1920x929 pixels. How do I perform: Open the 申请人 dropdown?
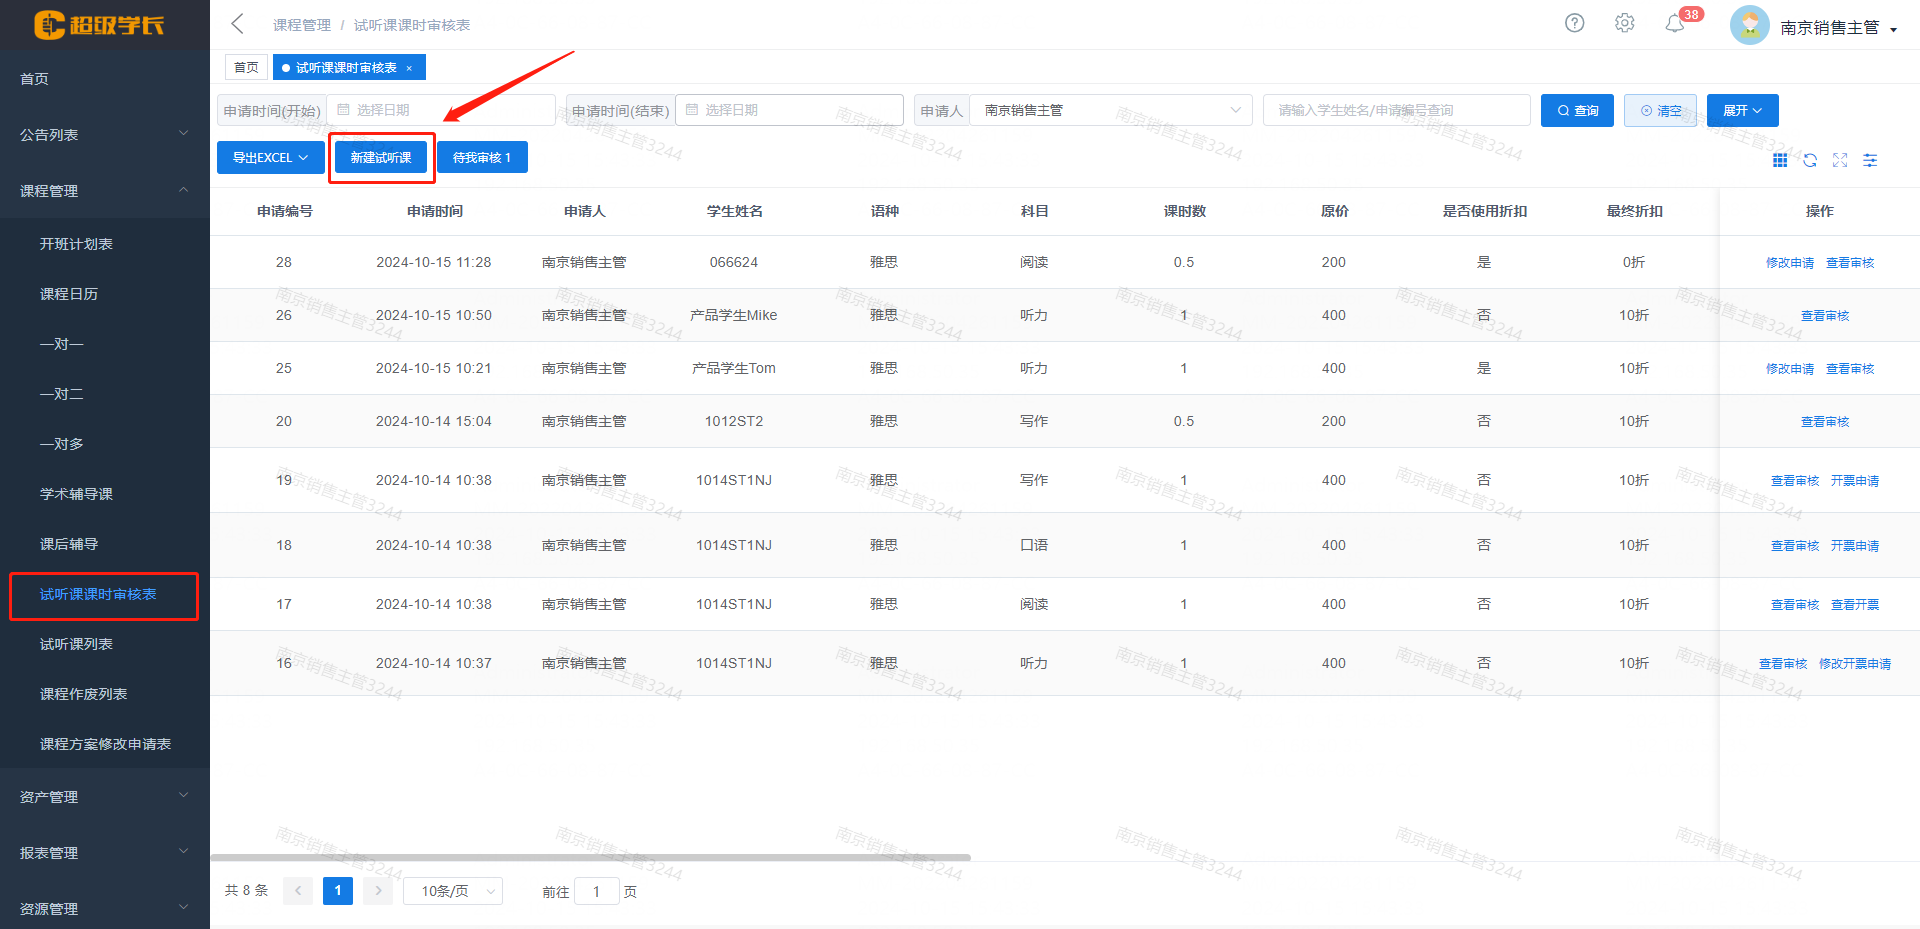click(x=1110, y=110)
